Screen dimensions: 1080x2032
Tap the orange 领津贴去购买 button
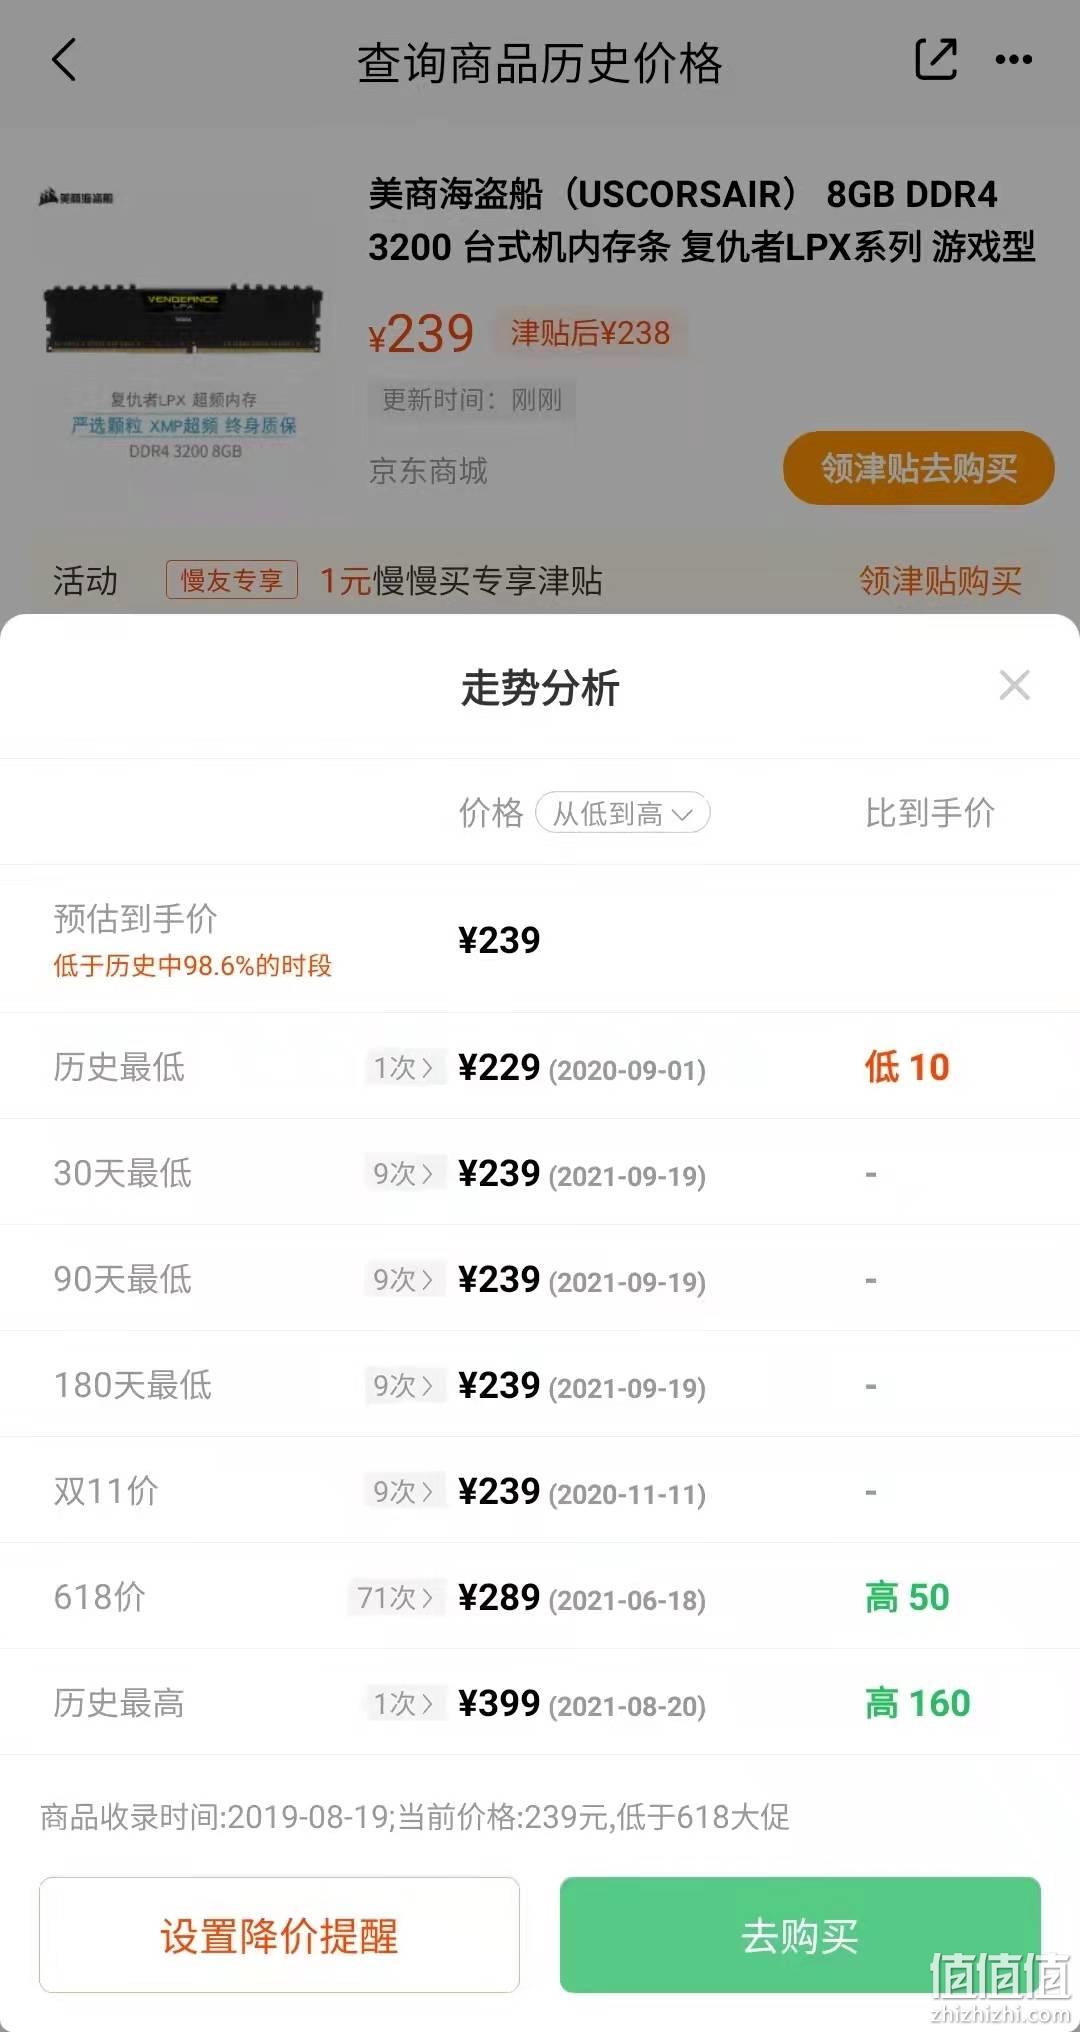[x=919, y=468]
